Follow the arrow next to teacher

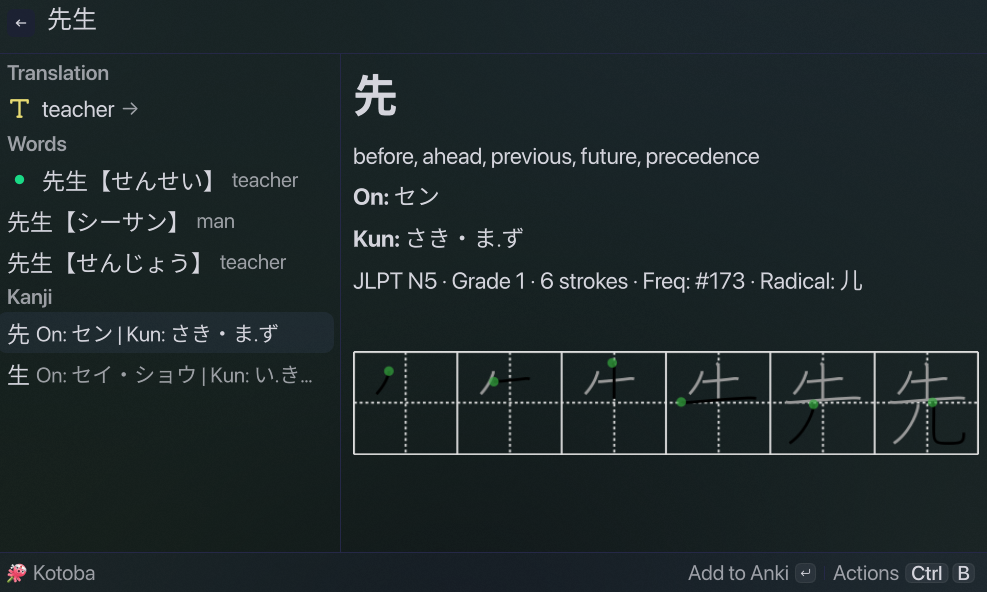130,109
